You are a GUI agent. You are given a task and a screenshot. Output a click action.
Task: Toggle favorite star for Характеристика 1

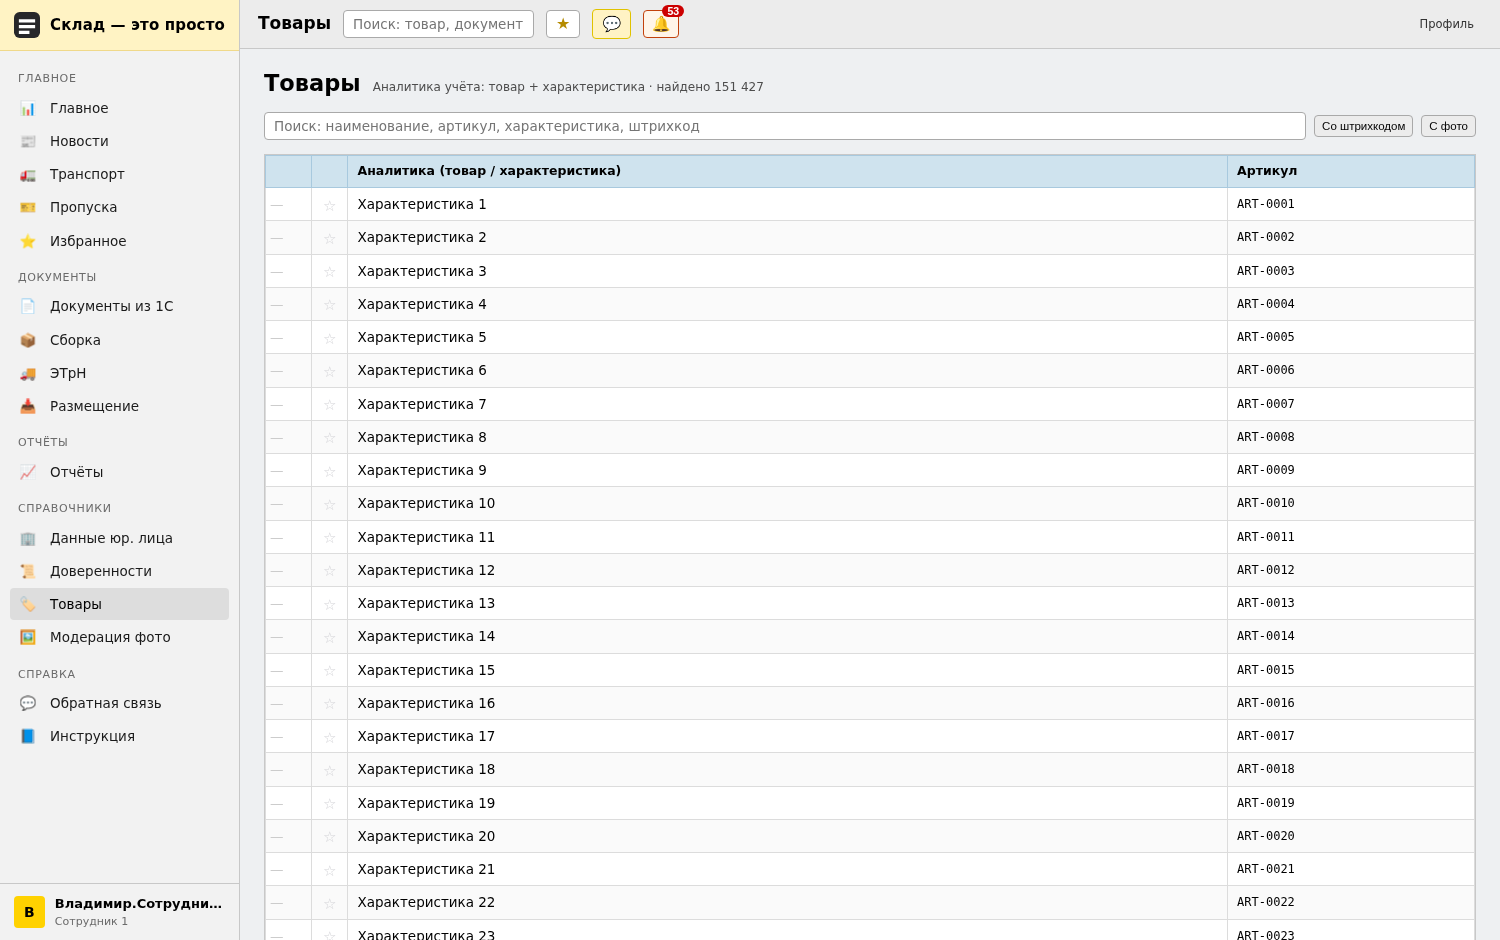pos(329,205)
